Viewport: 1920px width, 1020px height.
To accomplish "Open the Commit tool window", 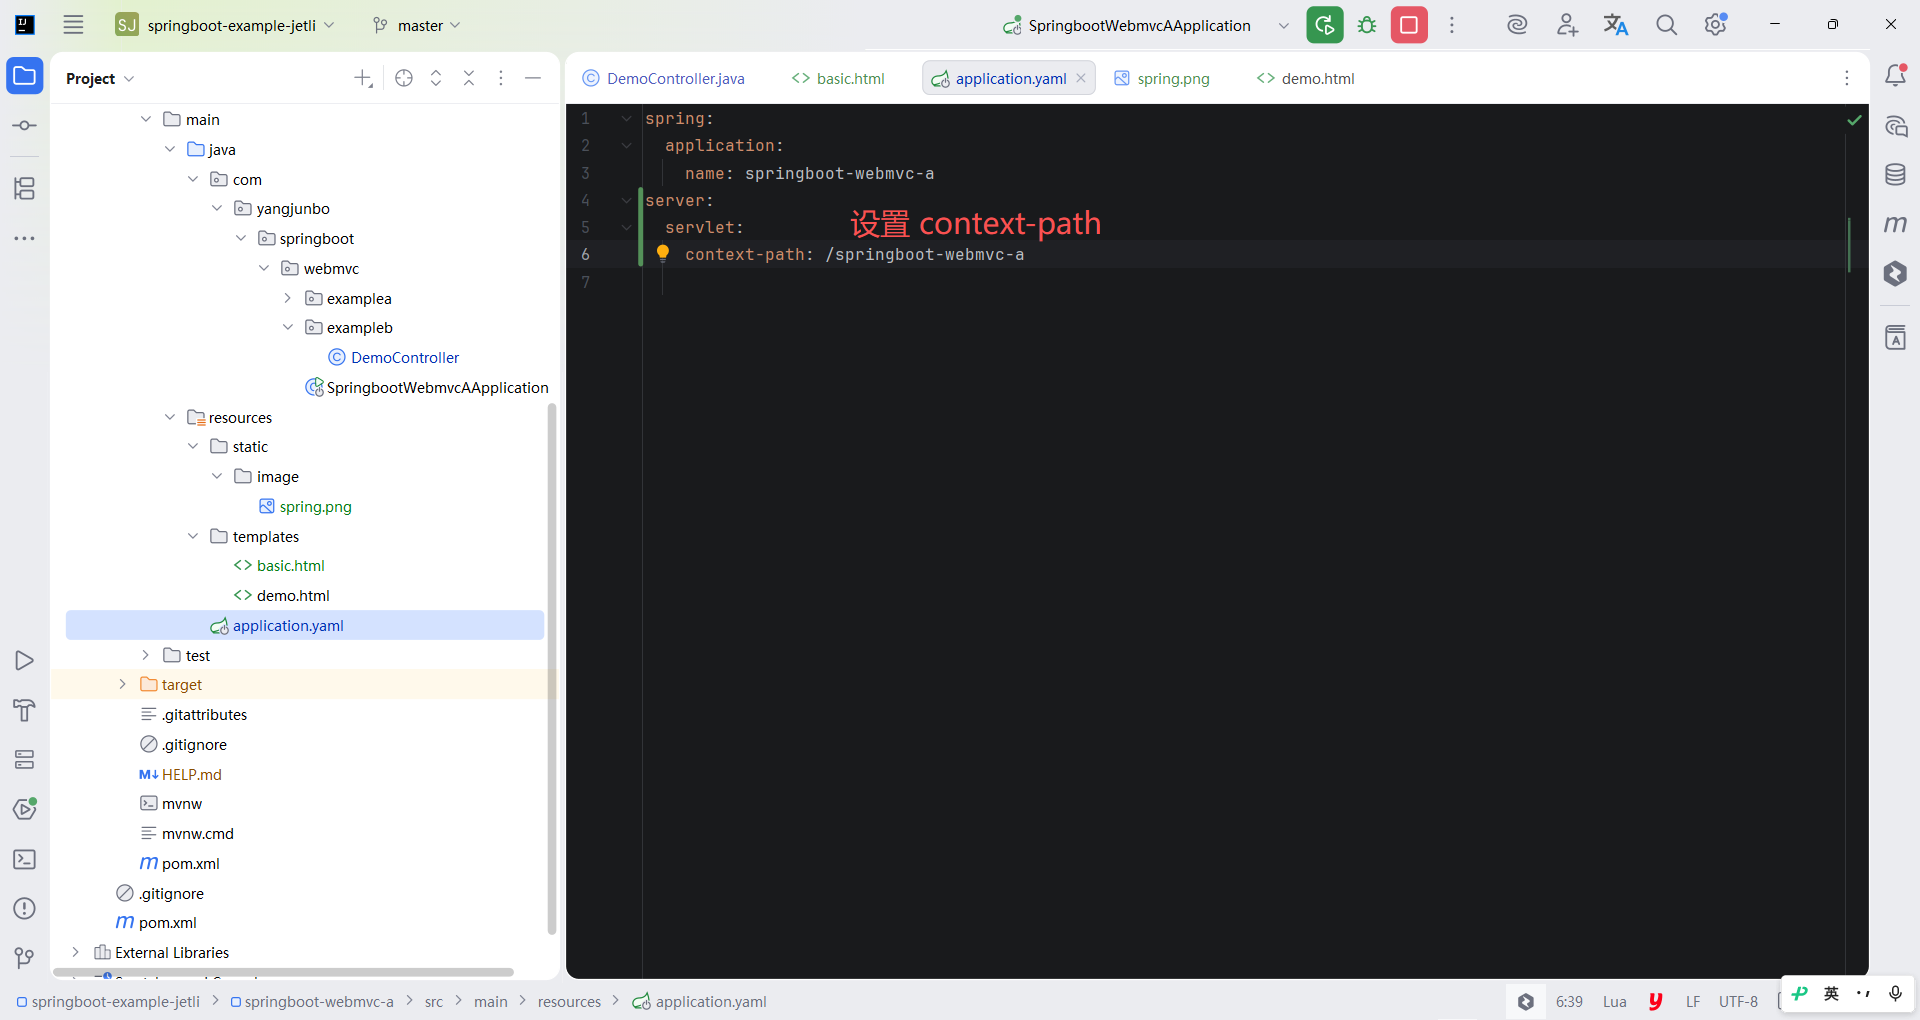I will (x=25, y=126).
